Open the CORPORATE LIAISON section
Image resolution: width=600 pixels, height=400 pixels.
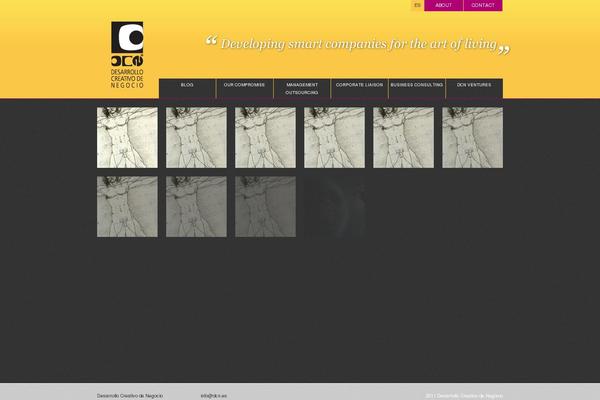click(359, 88)
